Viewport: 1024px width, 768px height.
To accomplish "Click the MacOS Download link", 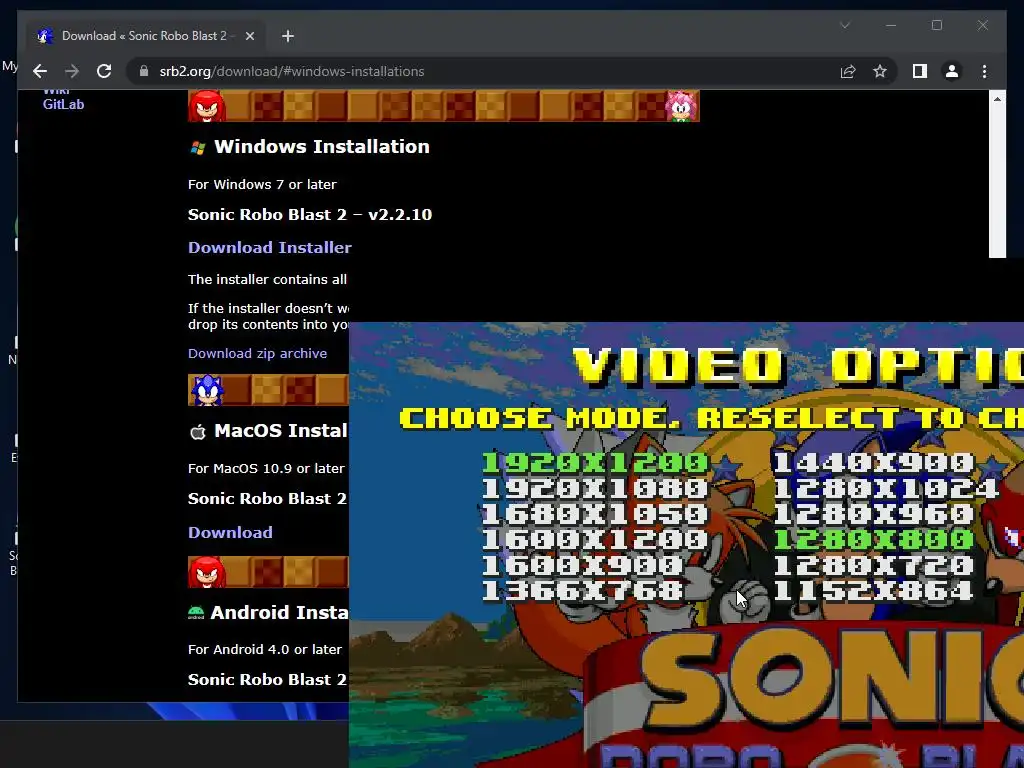I will point(230,532).
